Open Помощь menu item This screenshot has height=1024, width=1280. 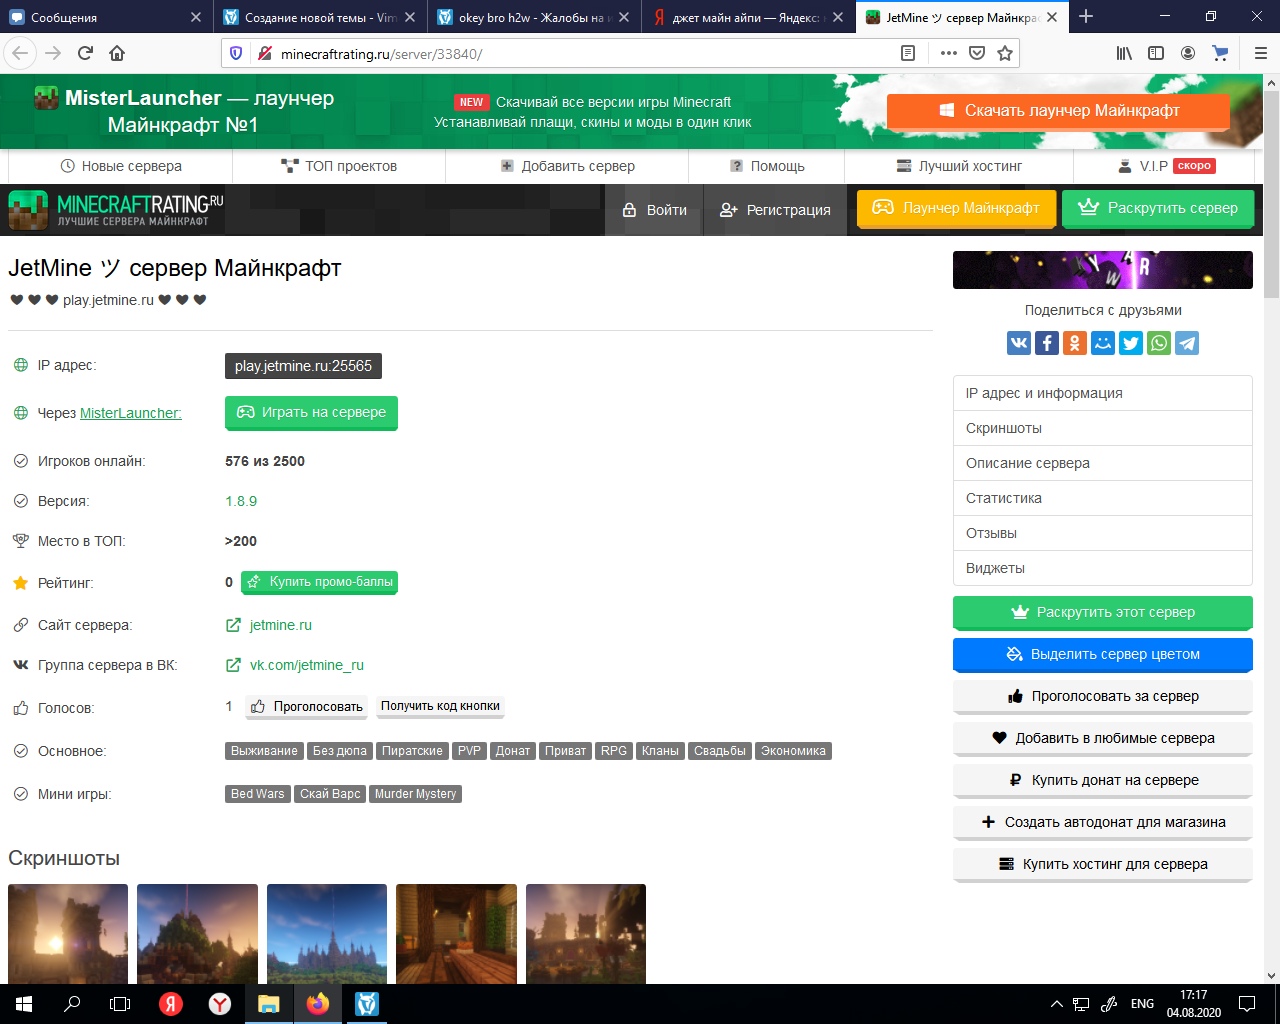767,166
